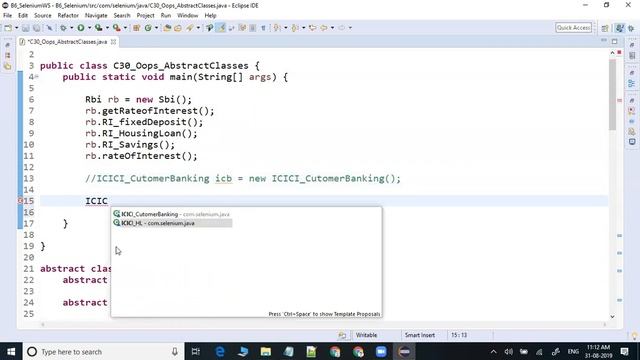Screen dimensions: 640x360
Task: Open Package Explorer from left trim bar
Action: pyautogui.click(x=7, y=55)
